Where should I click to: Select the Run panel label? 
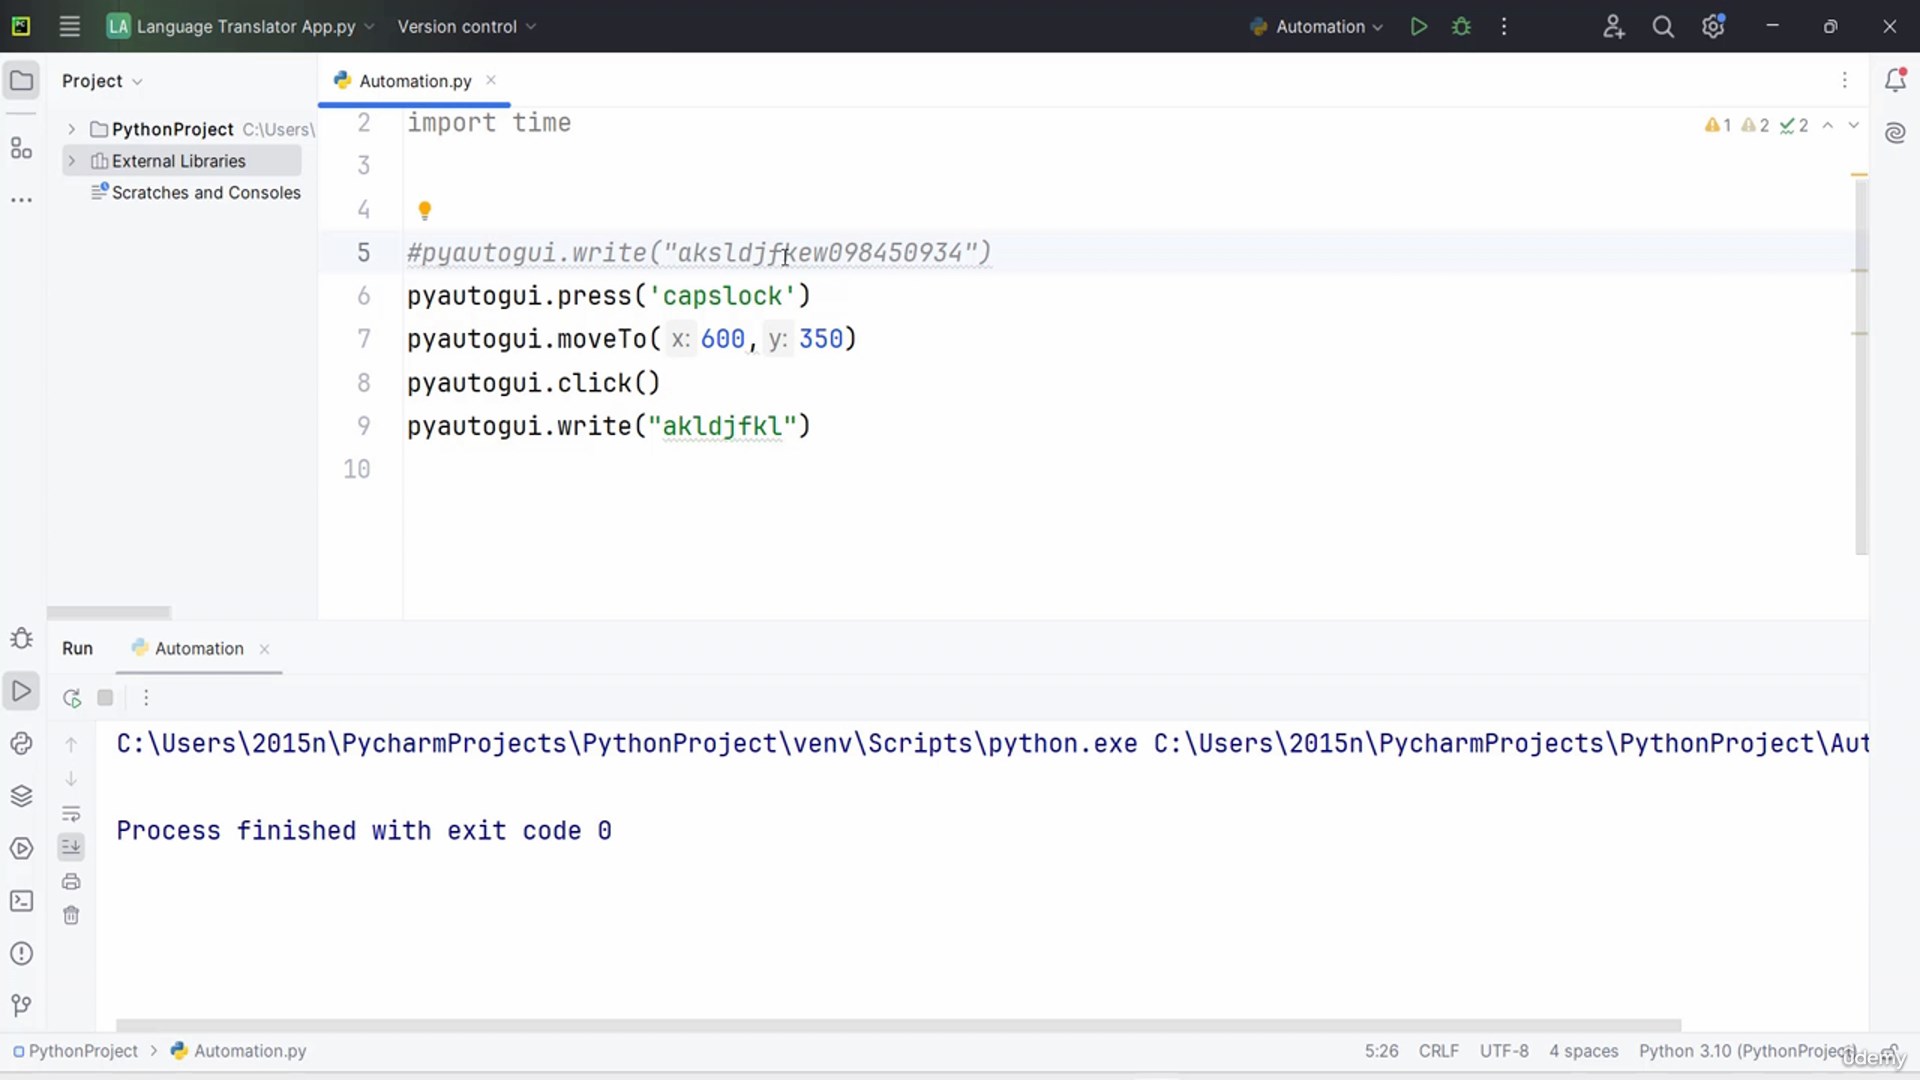tap(77, 648)
